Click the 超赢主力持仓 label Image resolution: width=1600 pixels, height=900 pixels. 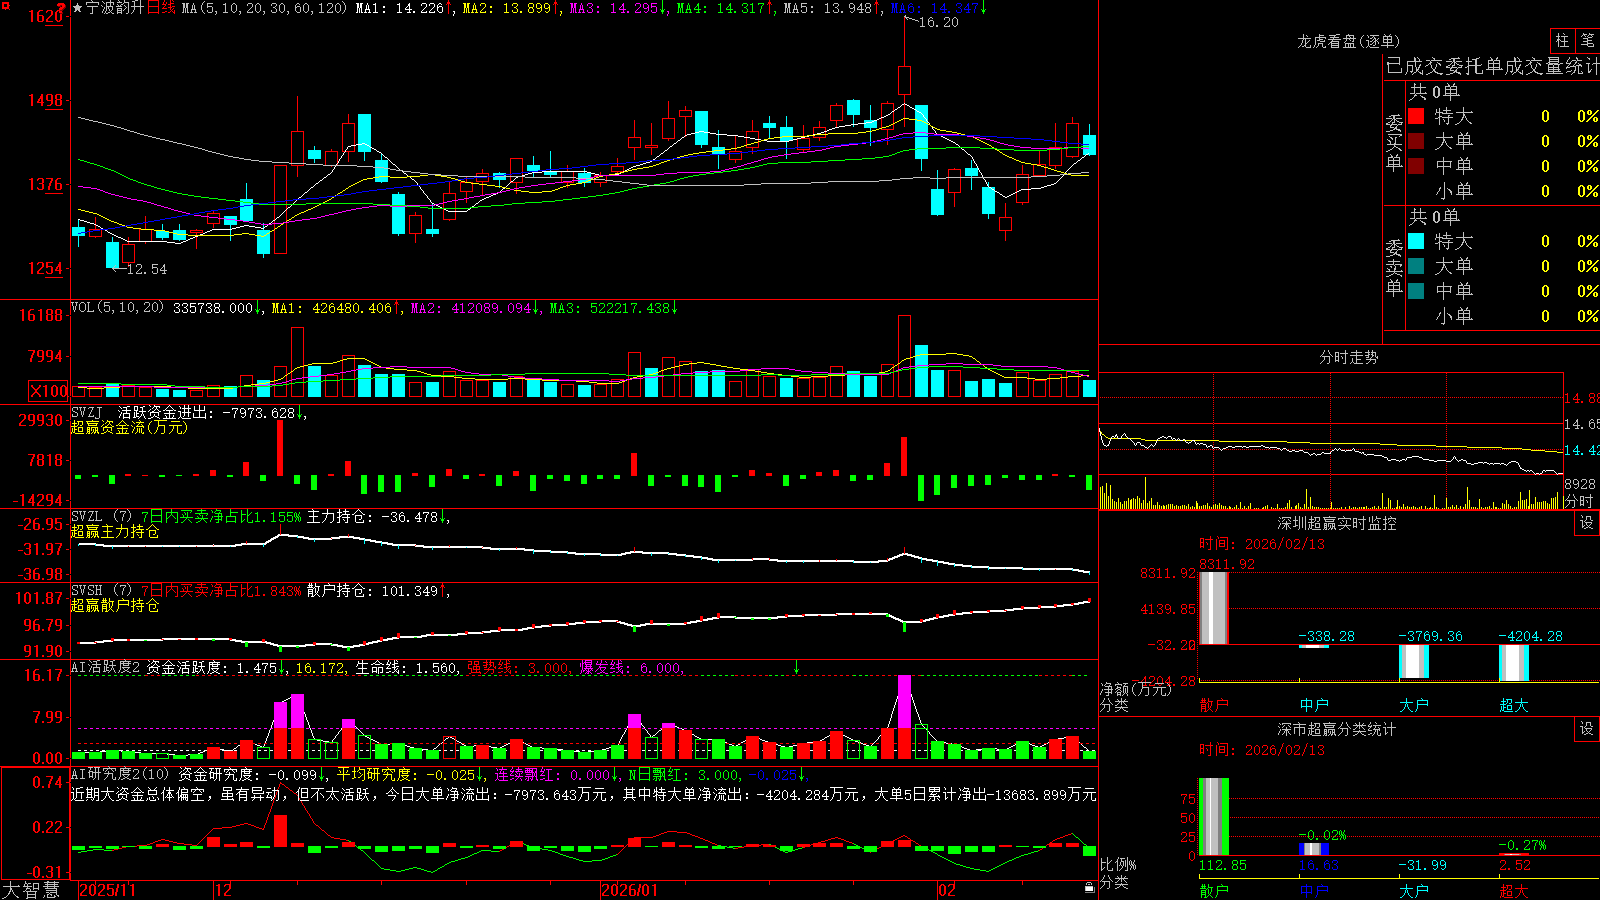[x=115, y=531]
